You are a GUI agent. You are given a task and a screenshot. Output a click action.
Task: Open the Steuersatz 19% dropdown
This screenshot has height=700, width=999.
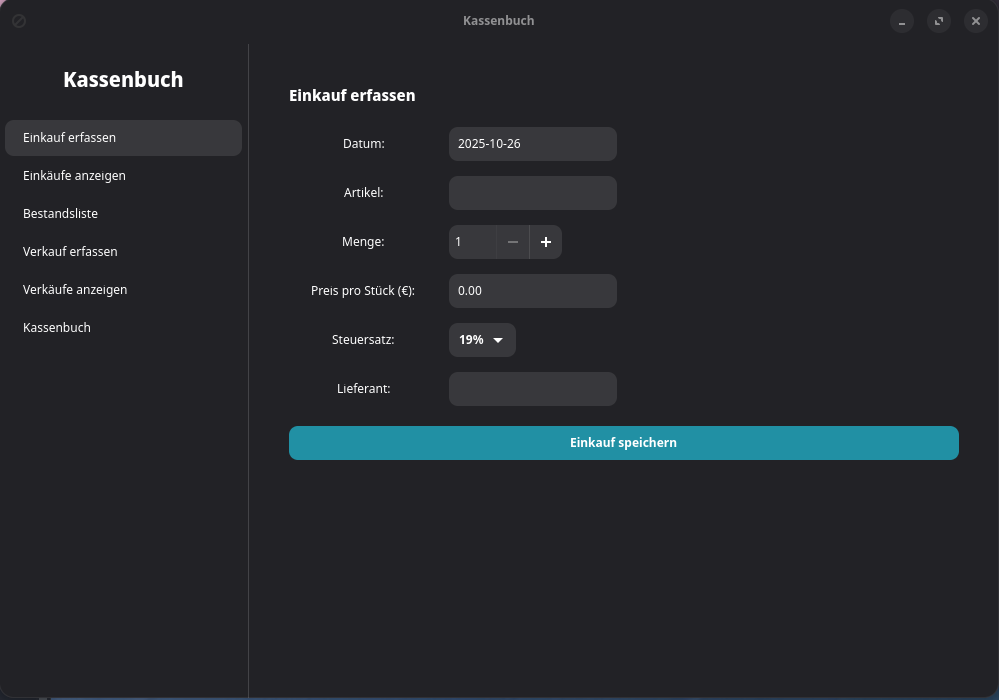(x=482, y=340)
